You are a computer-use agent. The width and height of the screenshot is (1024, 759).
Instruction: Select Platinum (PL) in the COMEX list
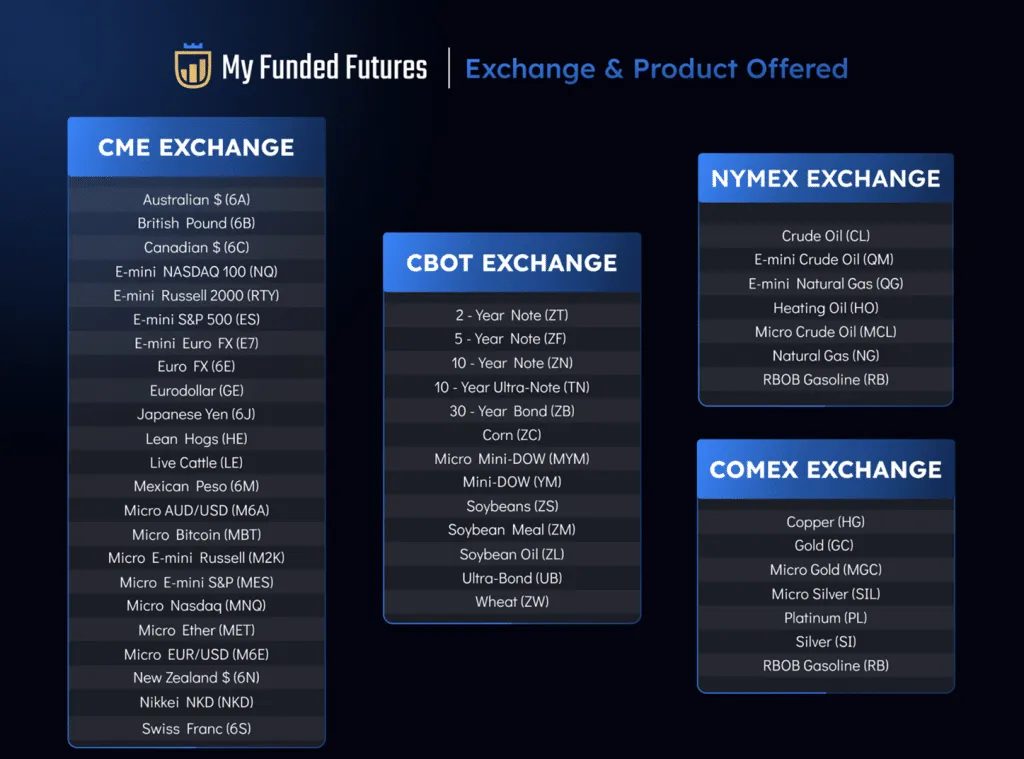pos(825,618)
